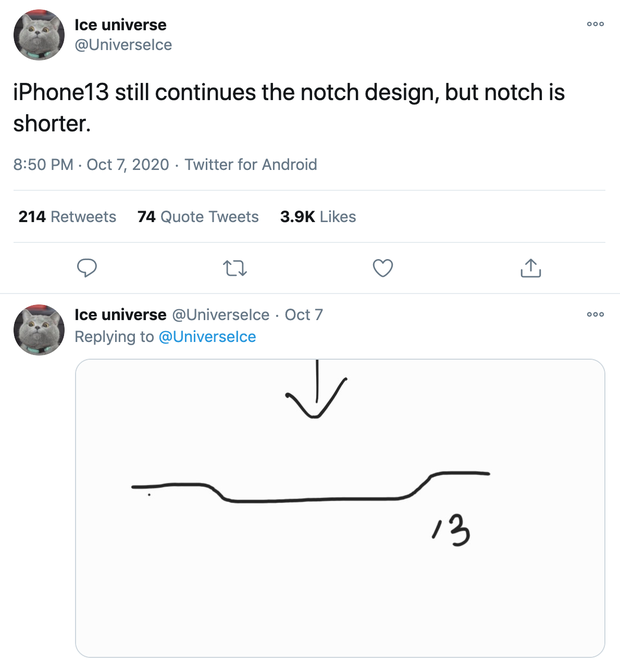Retweet this iPhone13 notch tweet

tap(235, 267)
